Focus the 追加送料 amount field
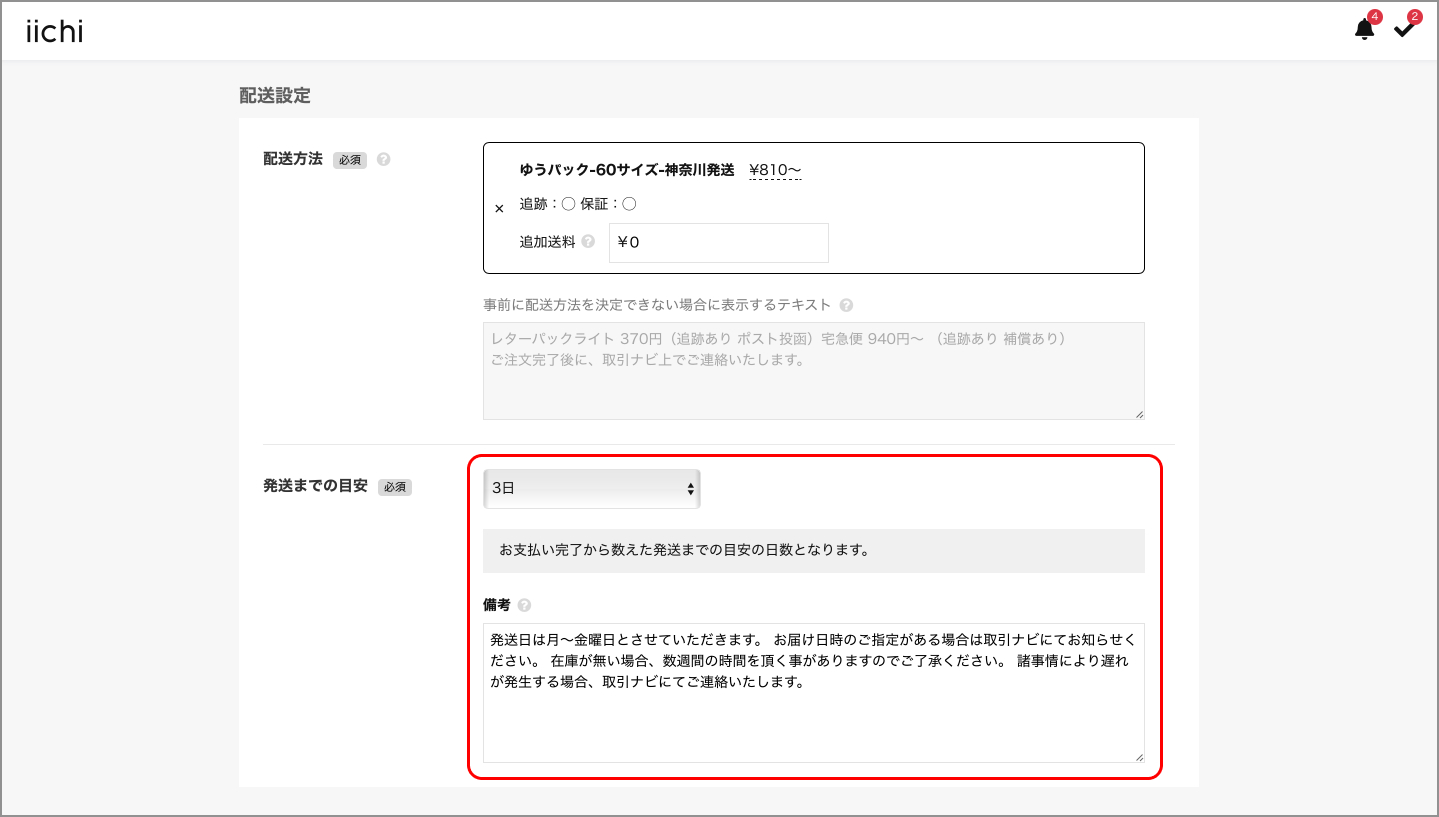The height and width of the screenshot is (817, 1439). (x=719, y=243)
